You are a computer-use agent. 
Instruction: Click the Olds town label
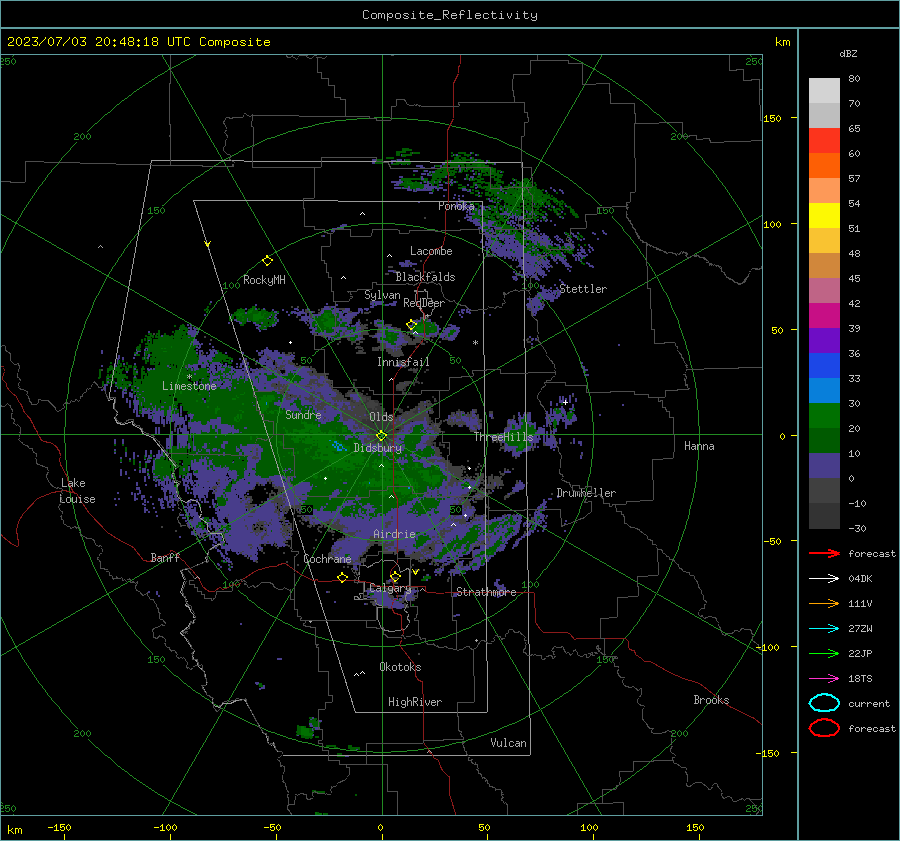pyautogui.click(x=381, y=417)
